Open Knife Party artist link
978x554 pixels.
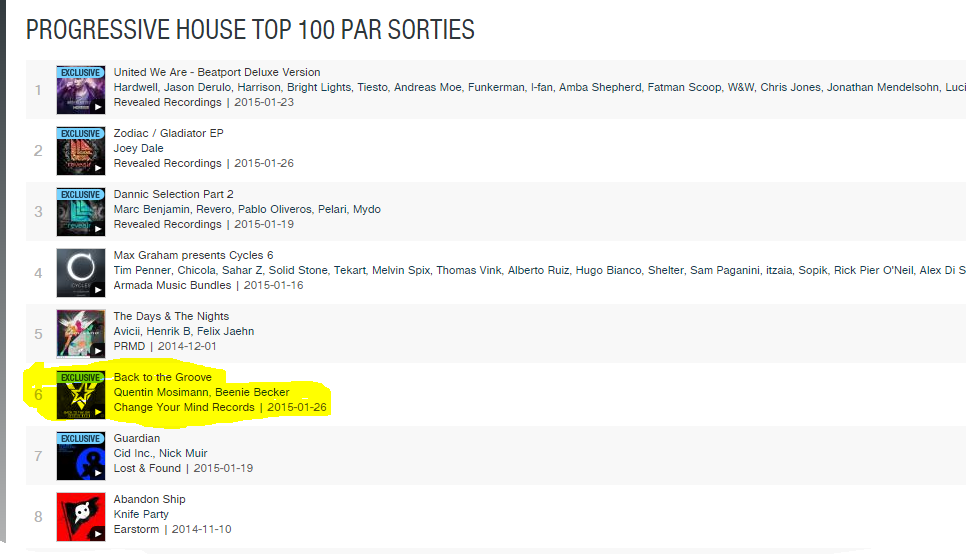click(141, 515)
